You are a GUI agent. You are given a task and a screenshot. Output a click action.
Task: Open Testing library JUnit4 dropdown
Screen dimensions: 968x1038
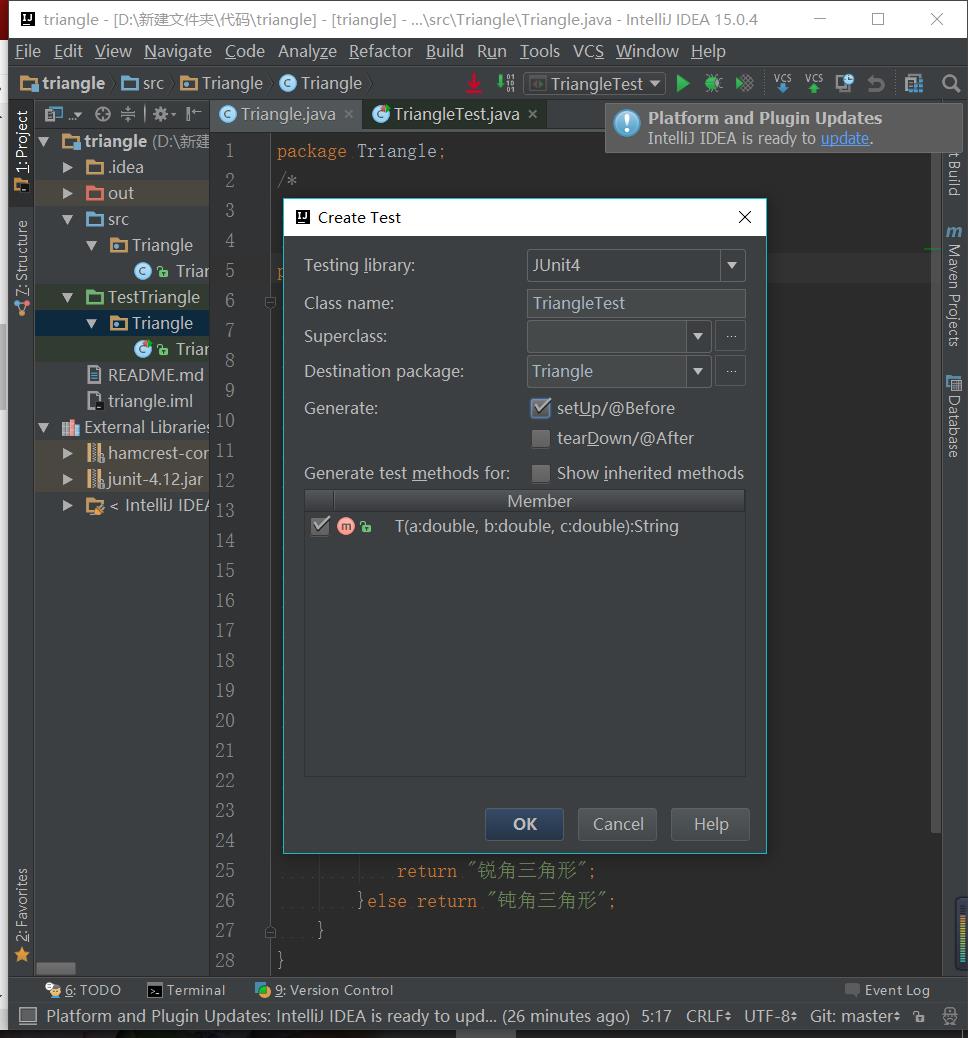pyautogui.click(x=732, y=265)
